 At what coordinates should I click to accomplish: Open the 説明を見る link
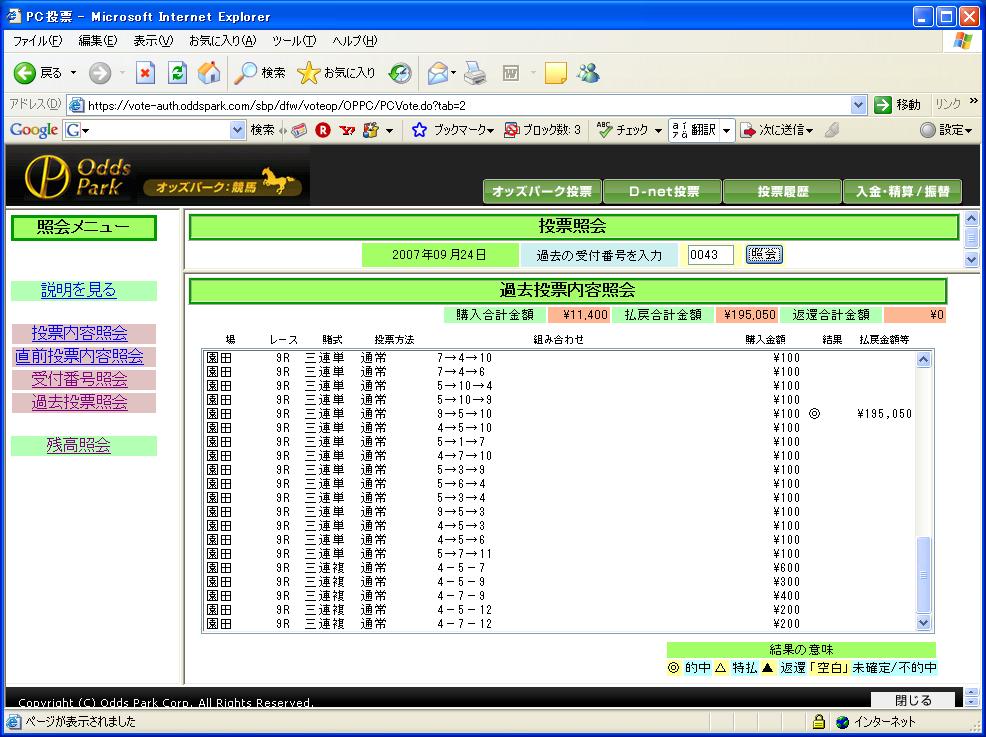pyautogui.click(x=79, y=290)
